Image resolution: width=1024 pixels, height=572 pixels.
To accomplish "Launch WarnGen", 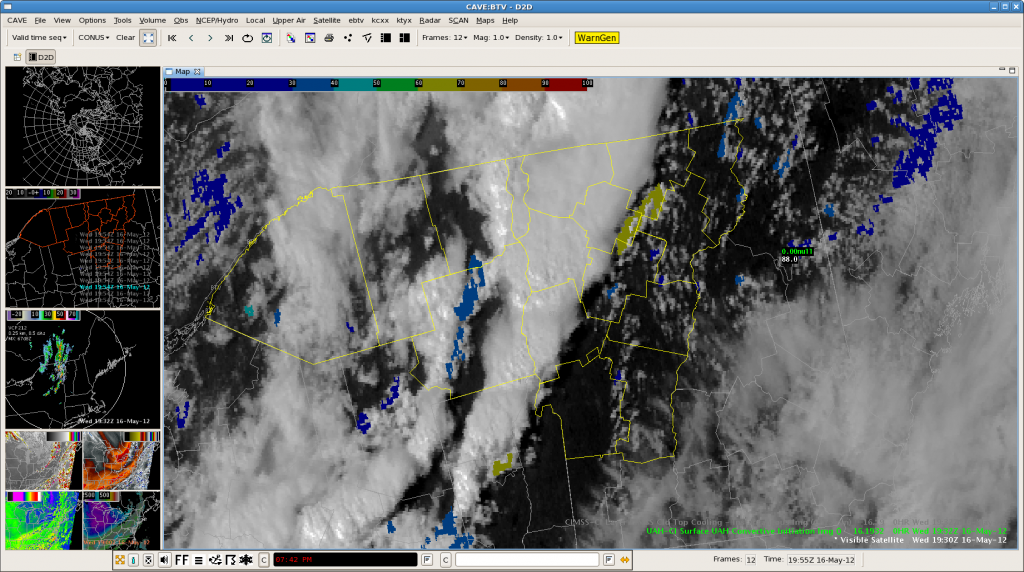I will (x=596, y=38).
